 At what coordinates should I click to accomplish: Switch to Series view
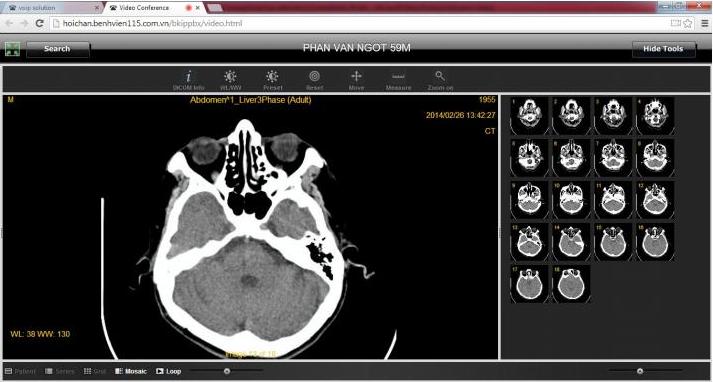pyautogui.click(x=60, y=371)
